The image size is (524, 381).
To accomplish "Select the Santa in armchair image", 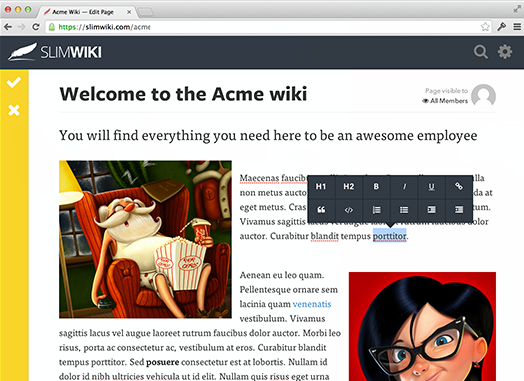I will (x=145, y=239).
